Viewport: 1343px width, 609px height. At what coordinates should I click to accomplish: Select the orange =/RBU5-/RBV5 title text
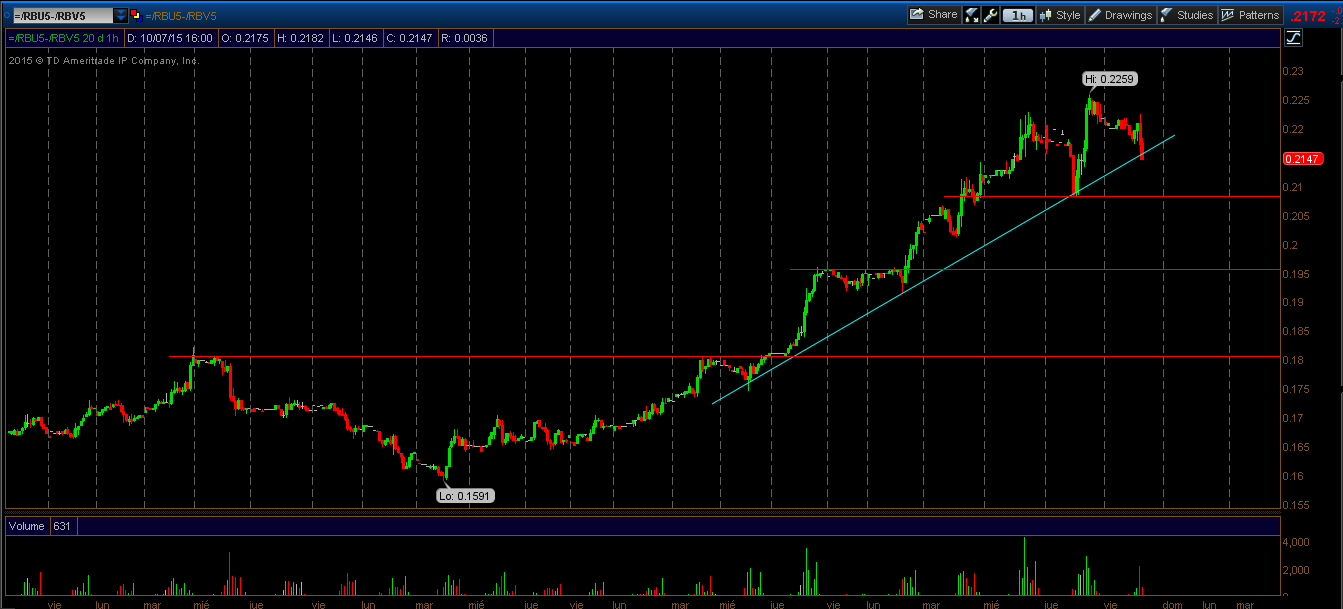(x=183, y=15)
